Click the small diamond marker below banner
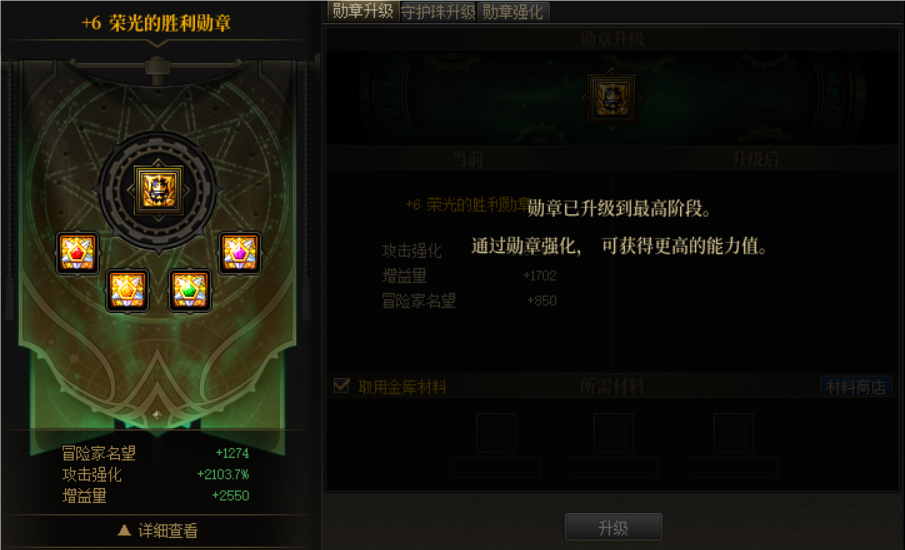Image resolution: width=905 pixels, height=550 pixels. [157, 414]
